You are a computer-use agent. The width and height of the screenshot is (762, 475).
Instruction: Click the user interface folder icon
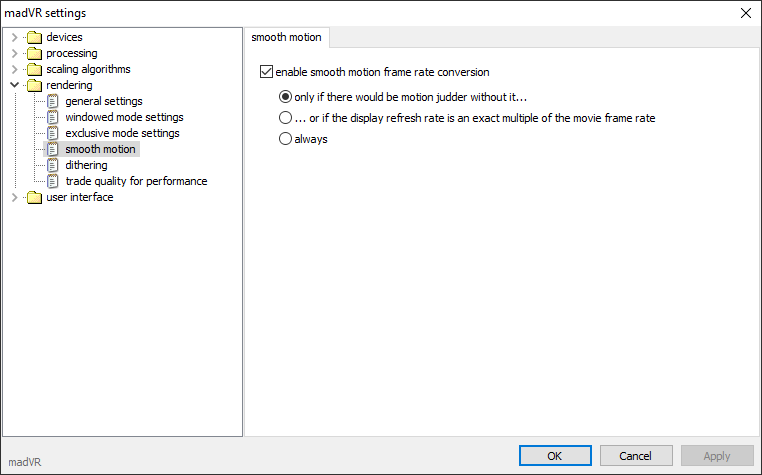pyautogui.click(x=35, y=197)
